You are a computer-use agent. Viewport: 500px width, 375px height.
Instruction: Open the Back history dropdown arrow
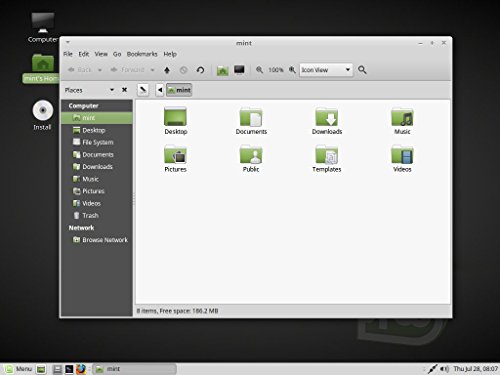(x=100, y=70)
